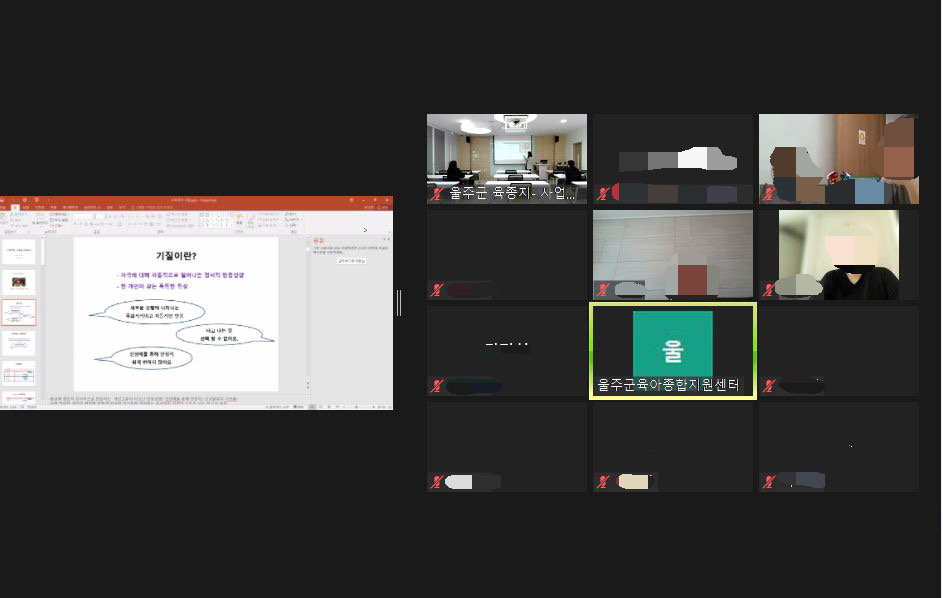Click muted mic icon left of 울 avatar tile

[x=436, y=387]
